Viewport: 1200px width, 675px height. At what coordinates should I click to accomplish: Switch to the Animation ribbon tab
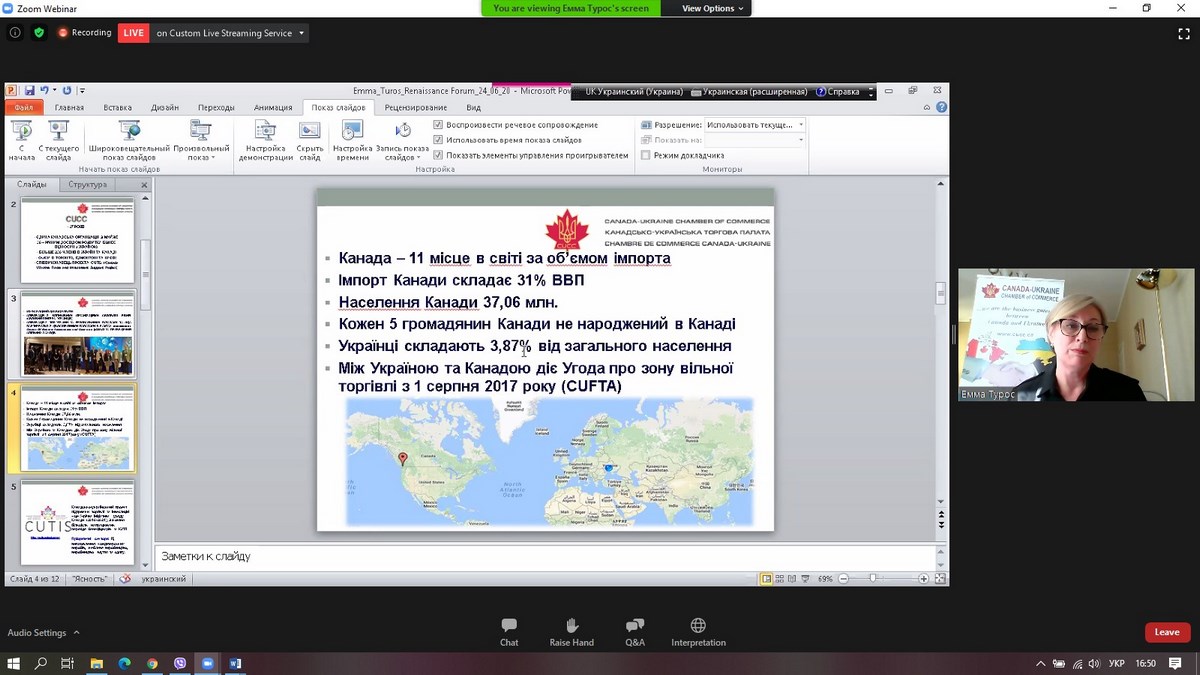coord(273,107)
